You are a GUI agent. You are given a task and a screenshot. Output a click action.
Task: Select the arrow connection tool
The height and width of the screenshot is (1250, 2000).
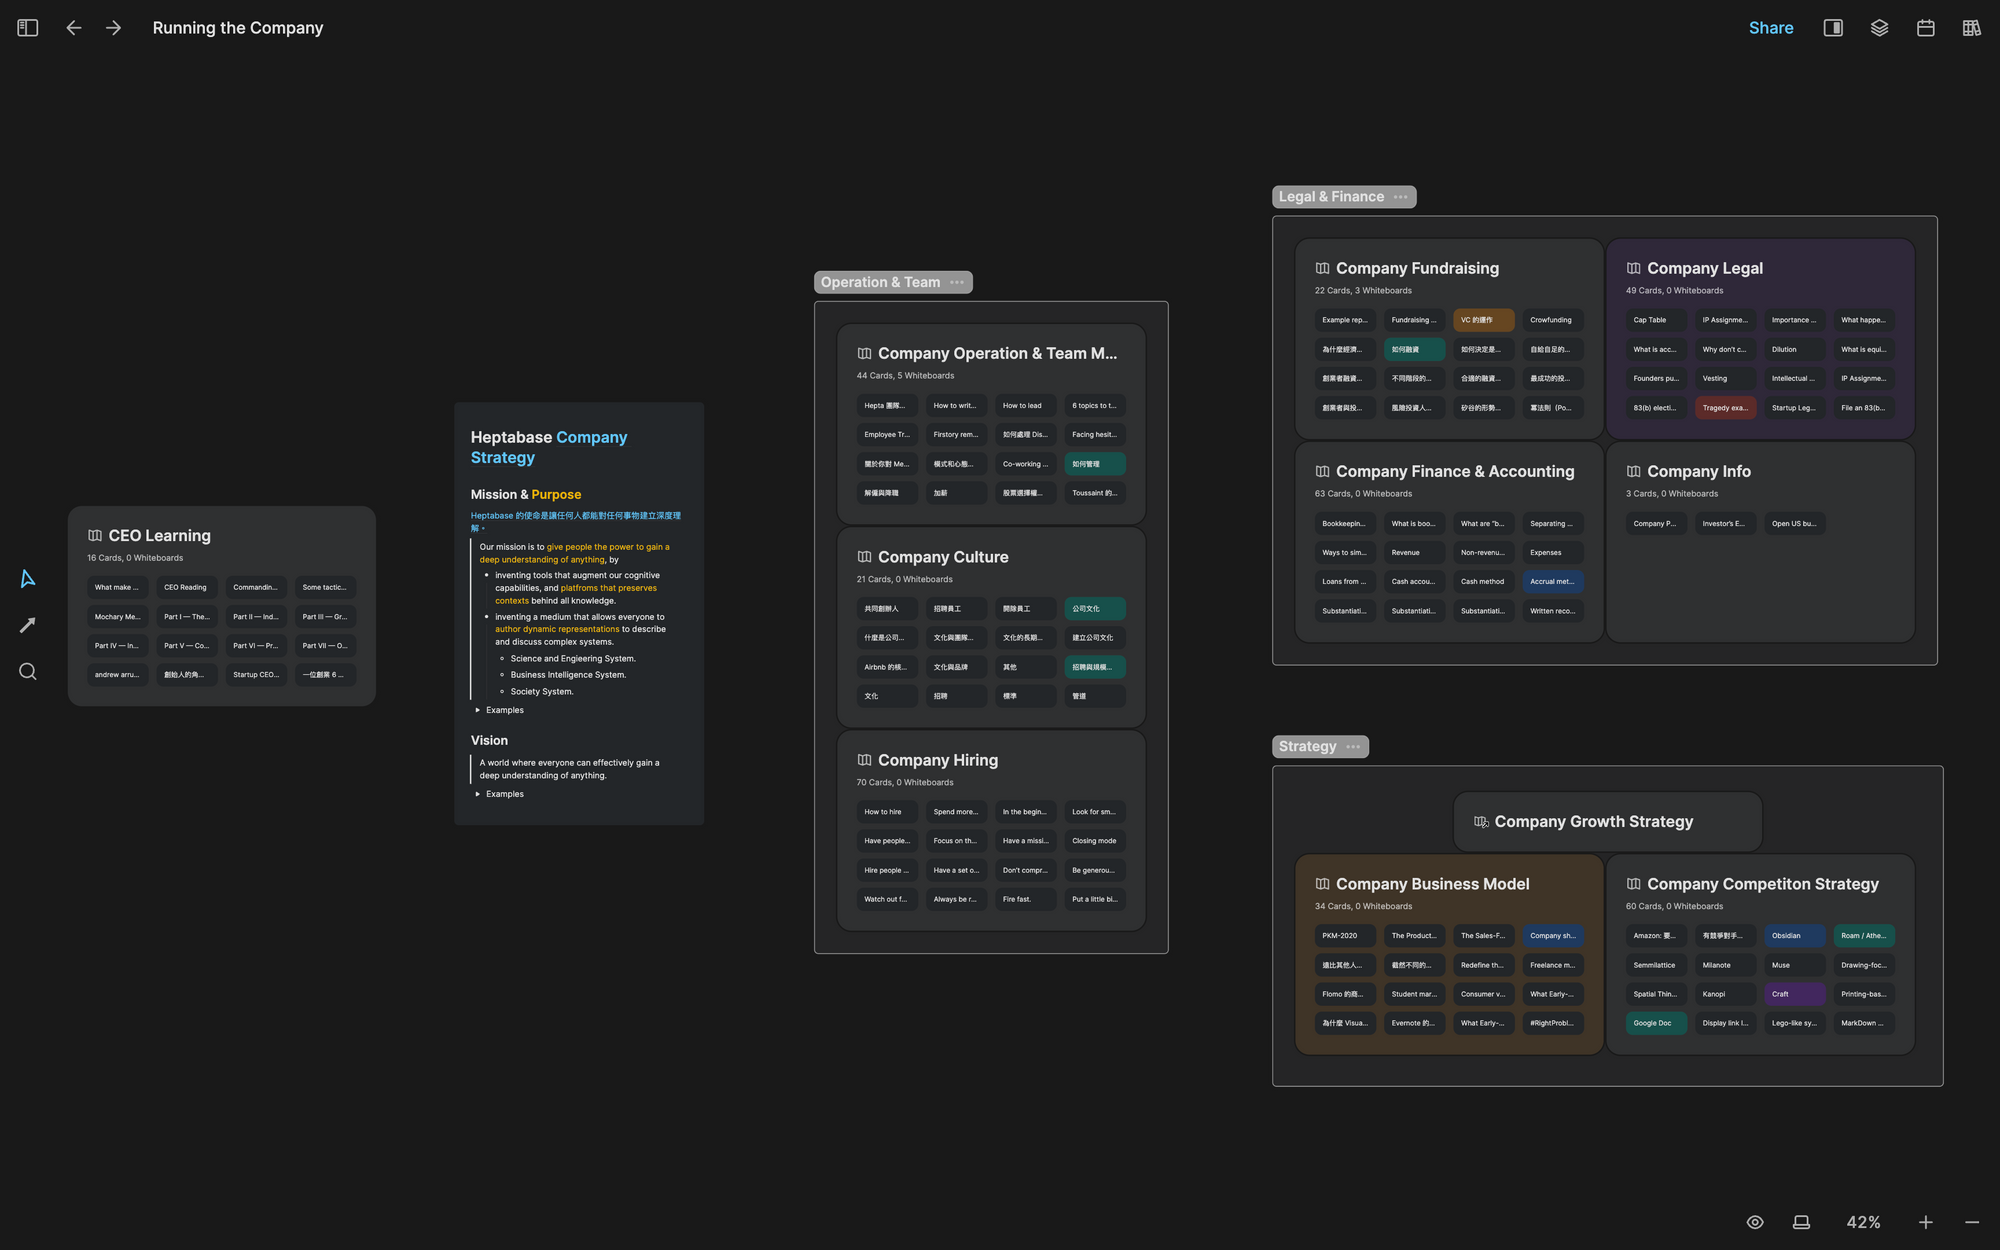click(x=28, y=625)
